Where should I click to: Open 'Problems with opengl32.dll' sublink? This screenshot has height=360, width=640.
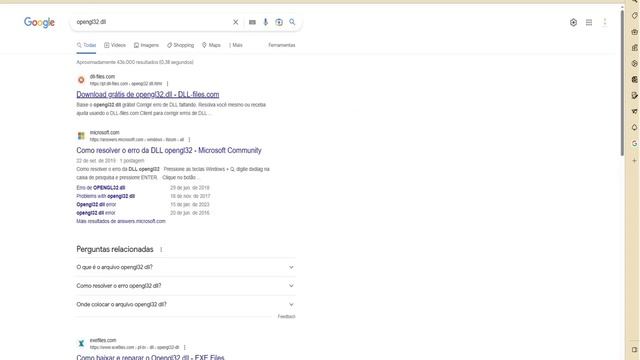coord(106,196)
